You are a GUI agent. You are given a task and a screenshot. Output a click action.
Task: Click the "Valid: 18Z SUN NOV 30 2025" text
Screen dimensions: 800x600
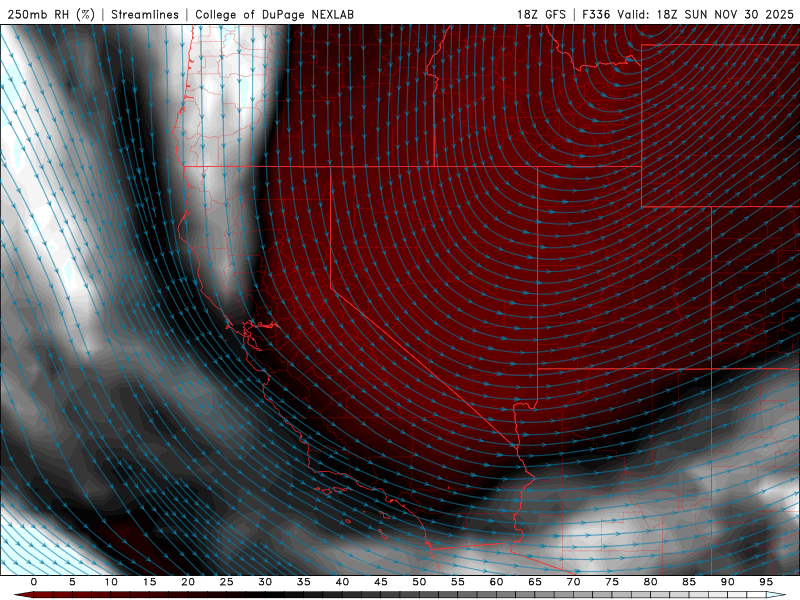706,14
